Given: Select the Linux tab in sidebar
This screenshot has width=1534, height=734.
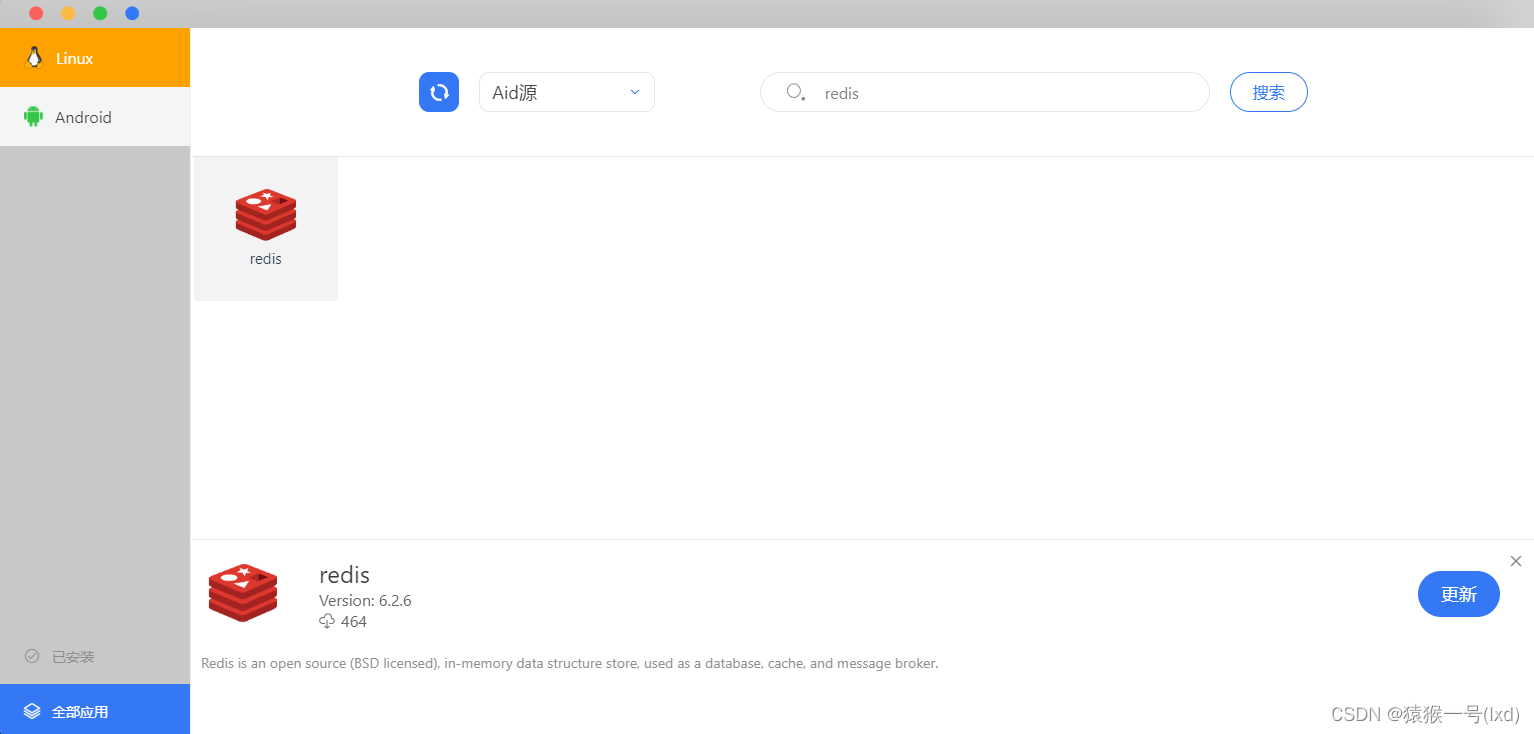Looking at the screenshot, I should click(95, 58).
